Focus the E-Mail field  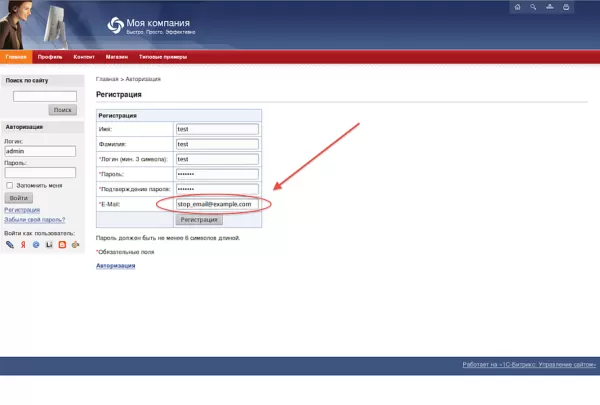[217, 204]
